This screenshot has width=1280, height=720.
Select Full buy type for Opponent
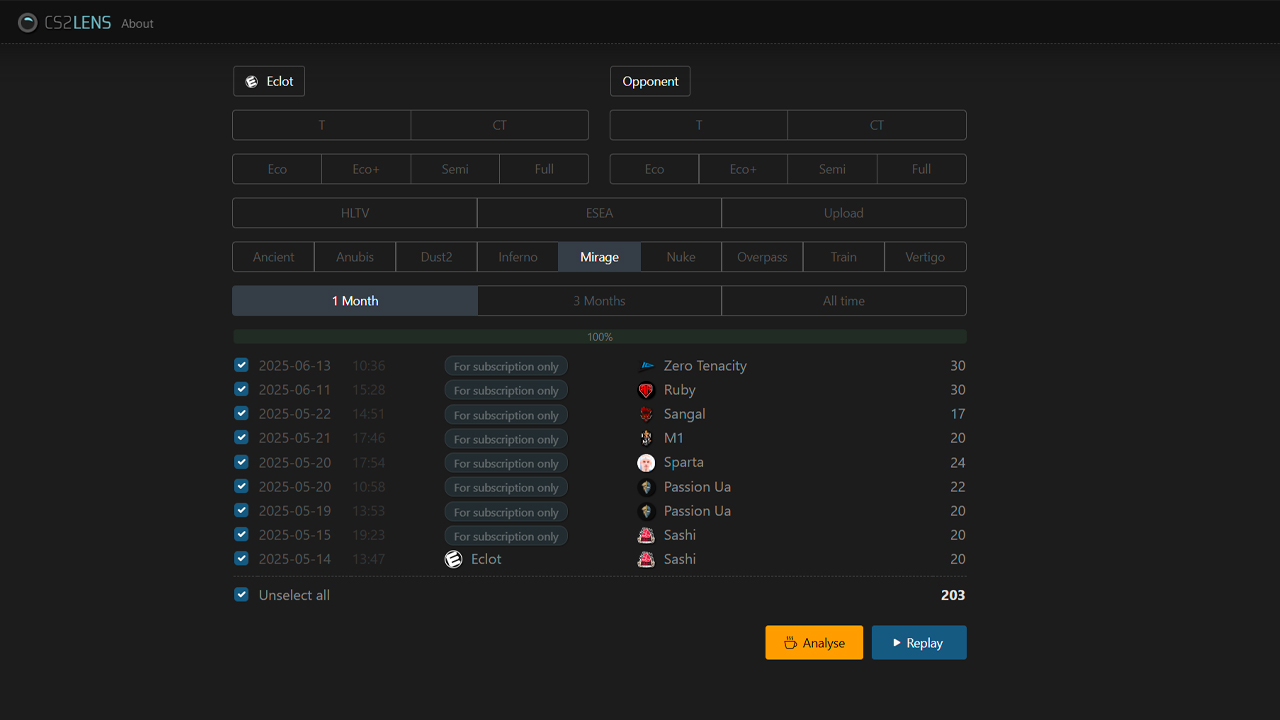922,169
